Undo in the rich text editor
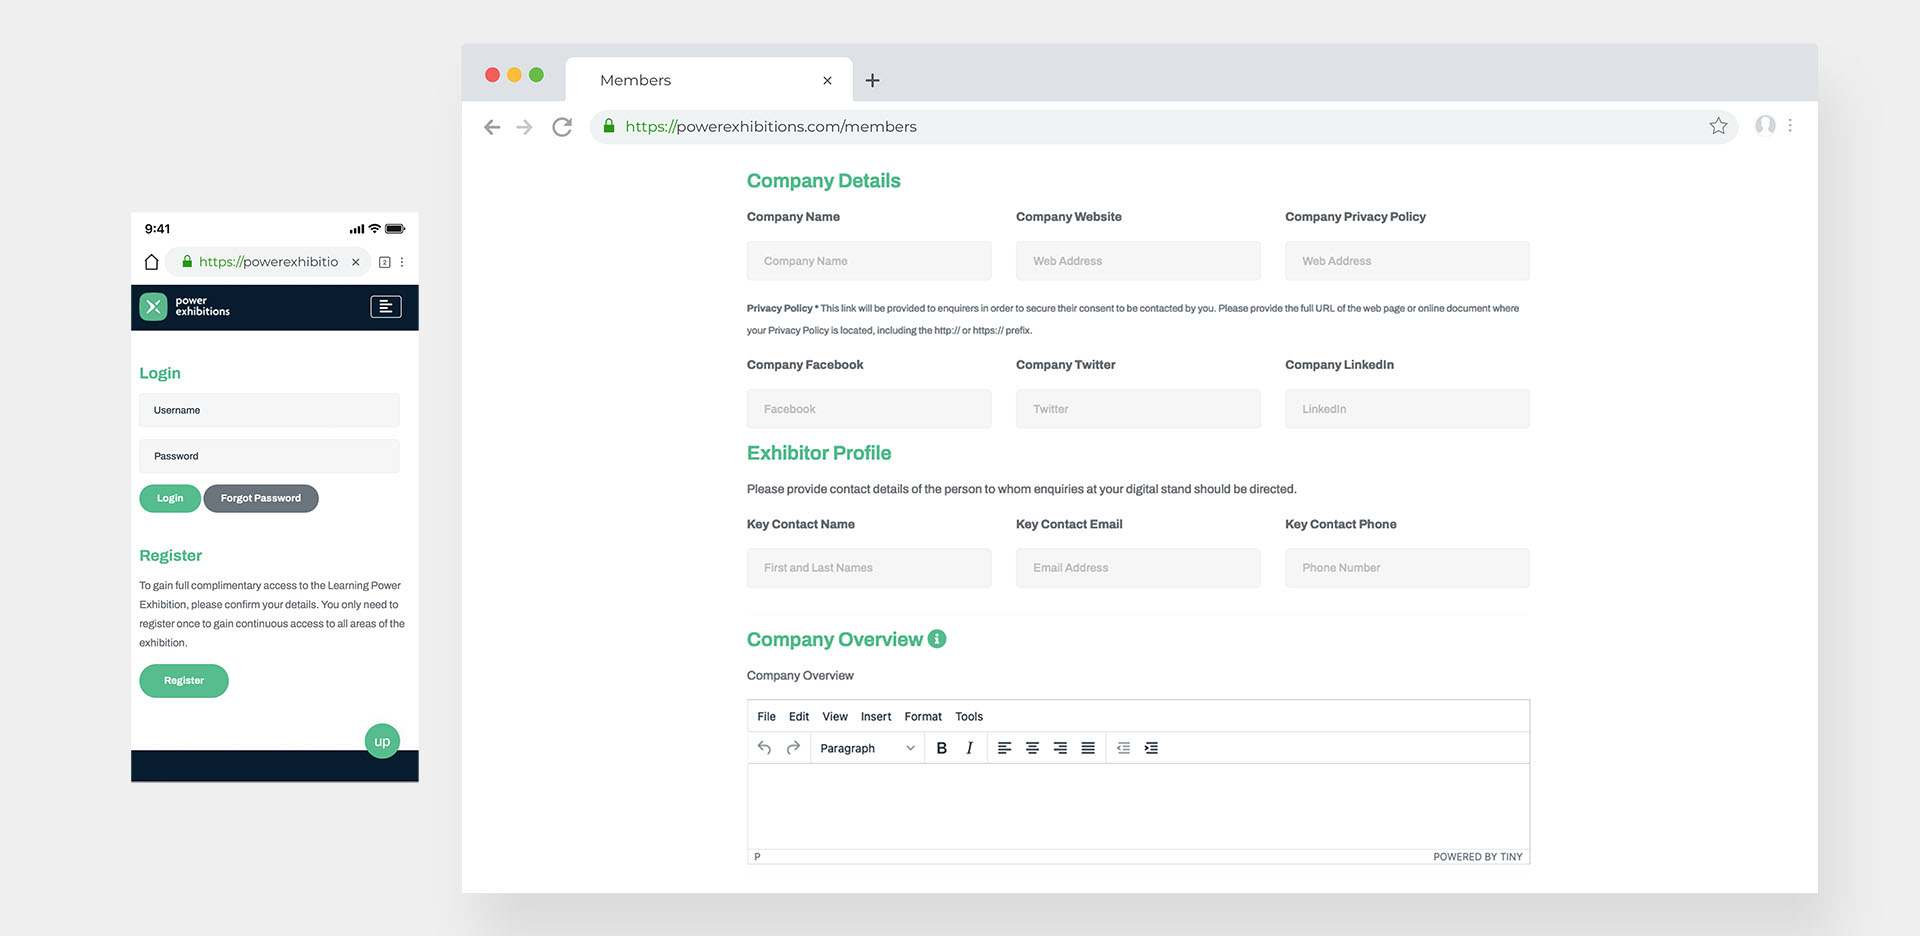The width and height of the screenshot is (1920, 936). [764, 748]
